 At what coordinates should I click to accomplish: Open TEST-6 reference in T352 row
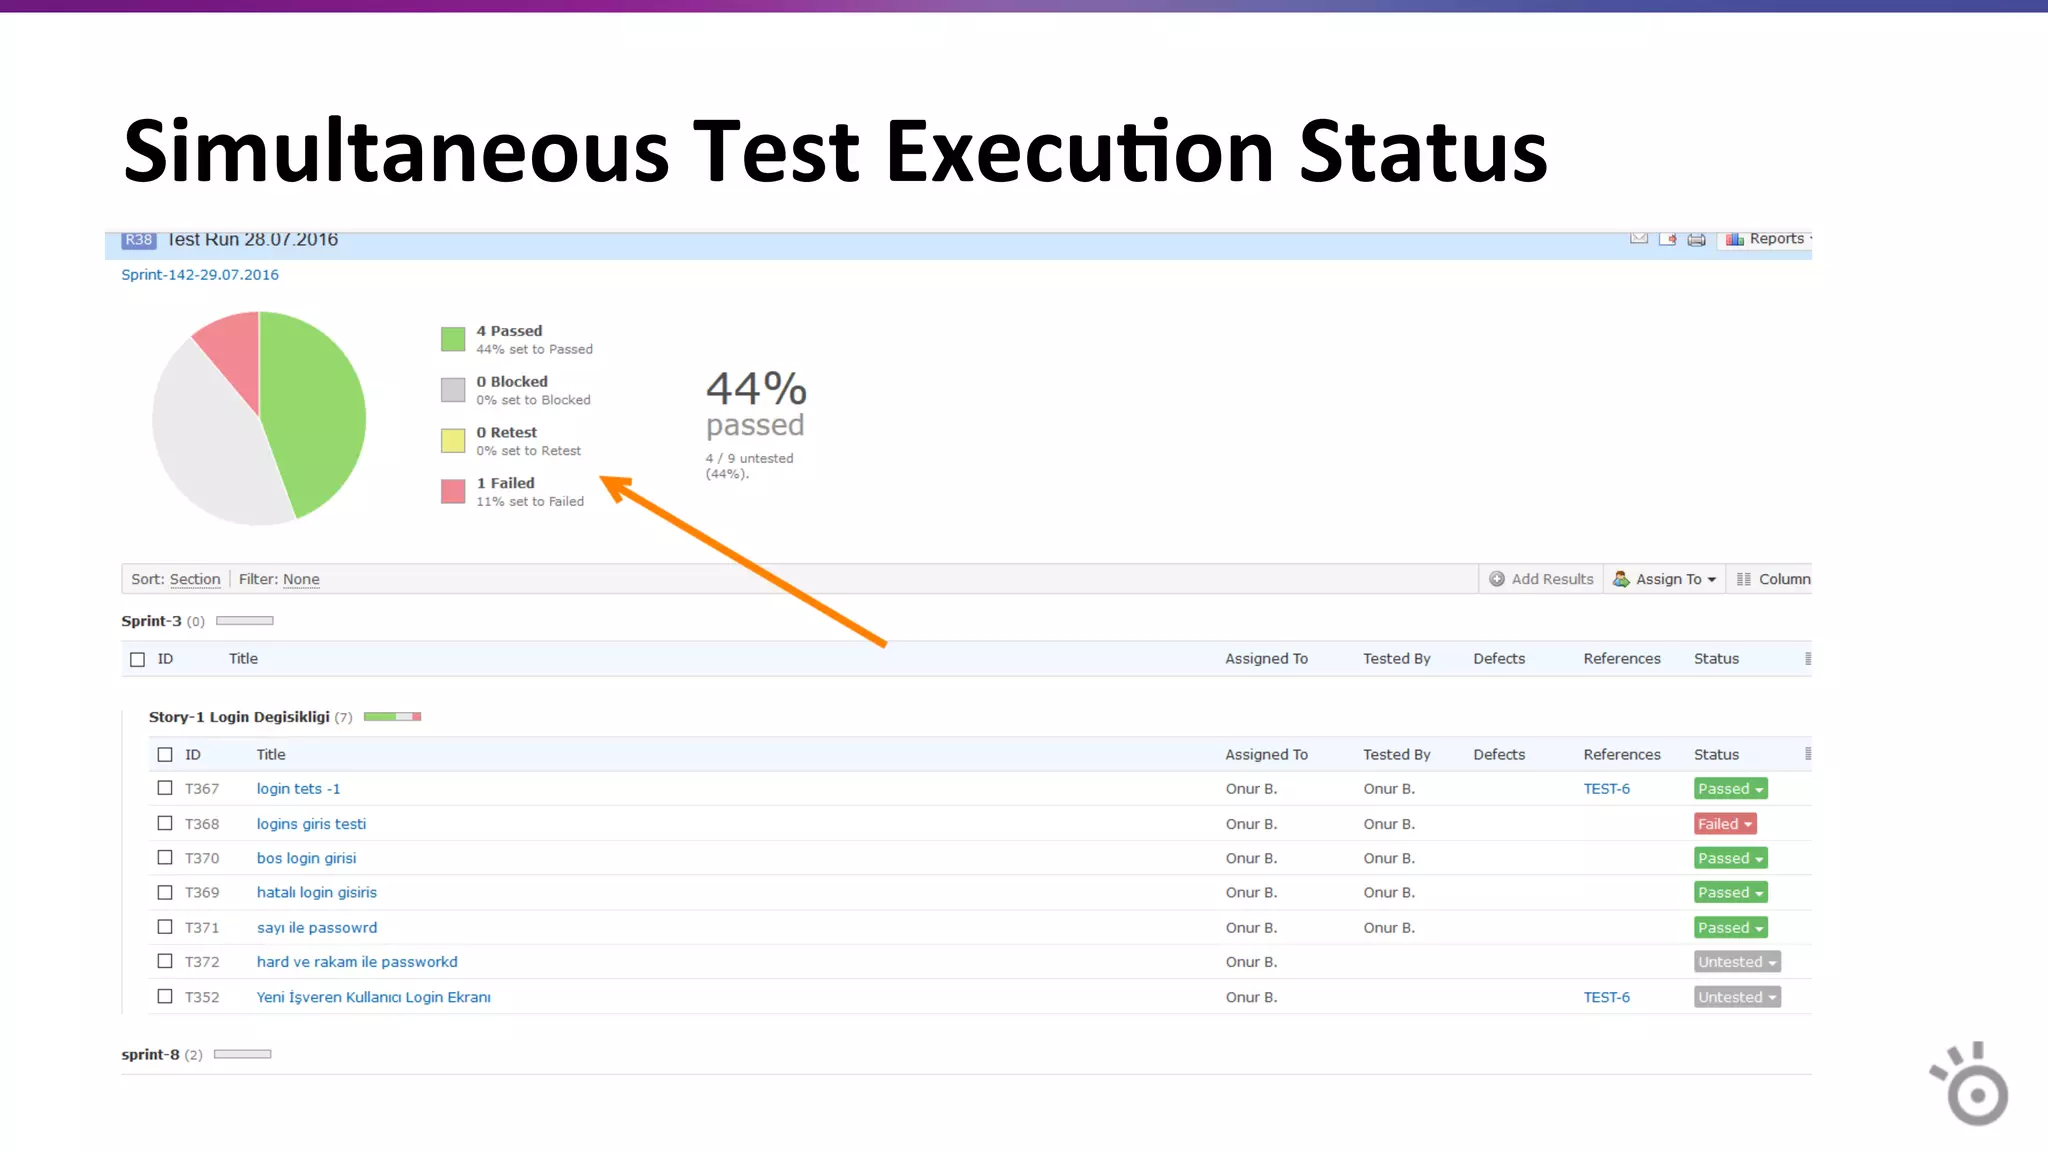[1606, 997]
